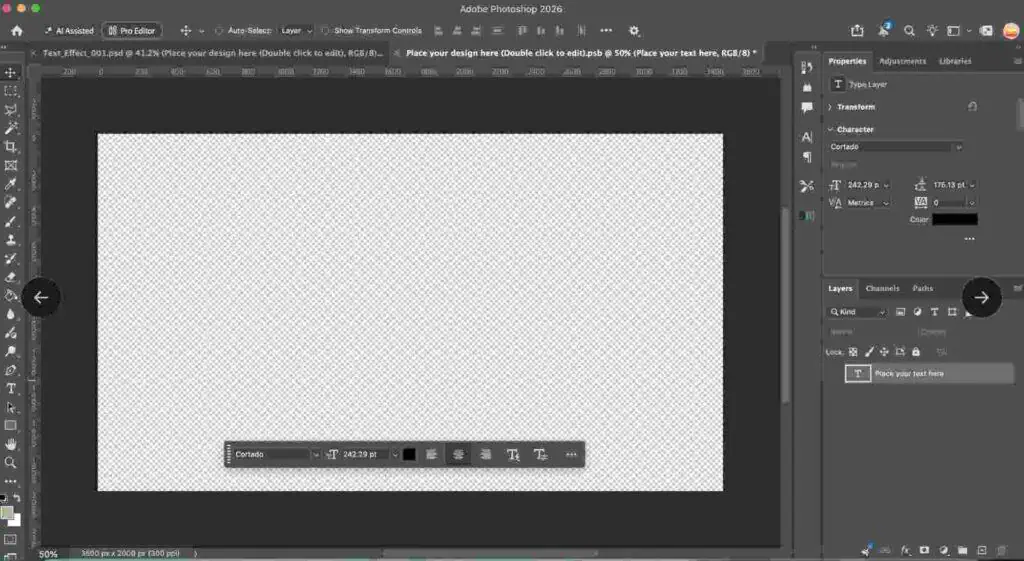
Task: Open floating bar font size dropdown
Action: 395,455
